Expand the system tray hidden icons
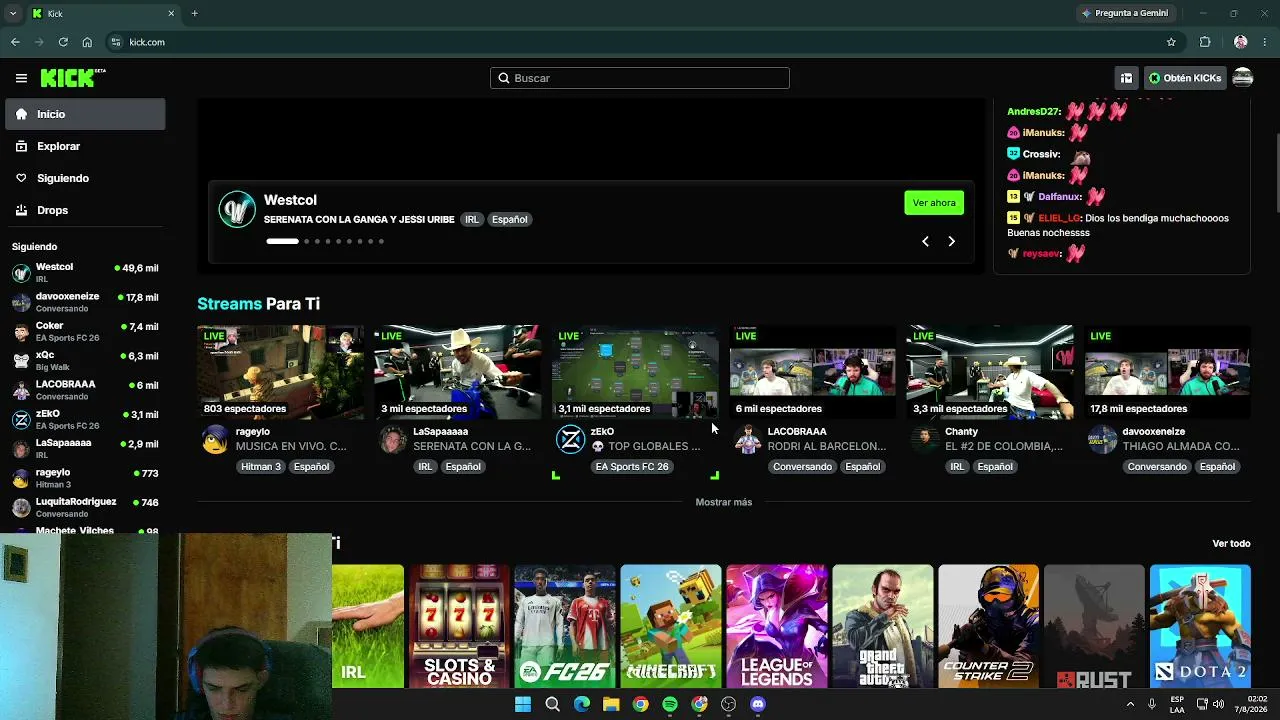 click(x=1131, y=704)
